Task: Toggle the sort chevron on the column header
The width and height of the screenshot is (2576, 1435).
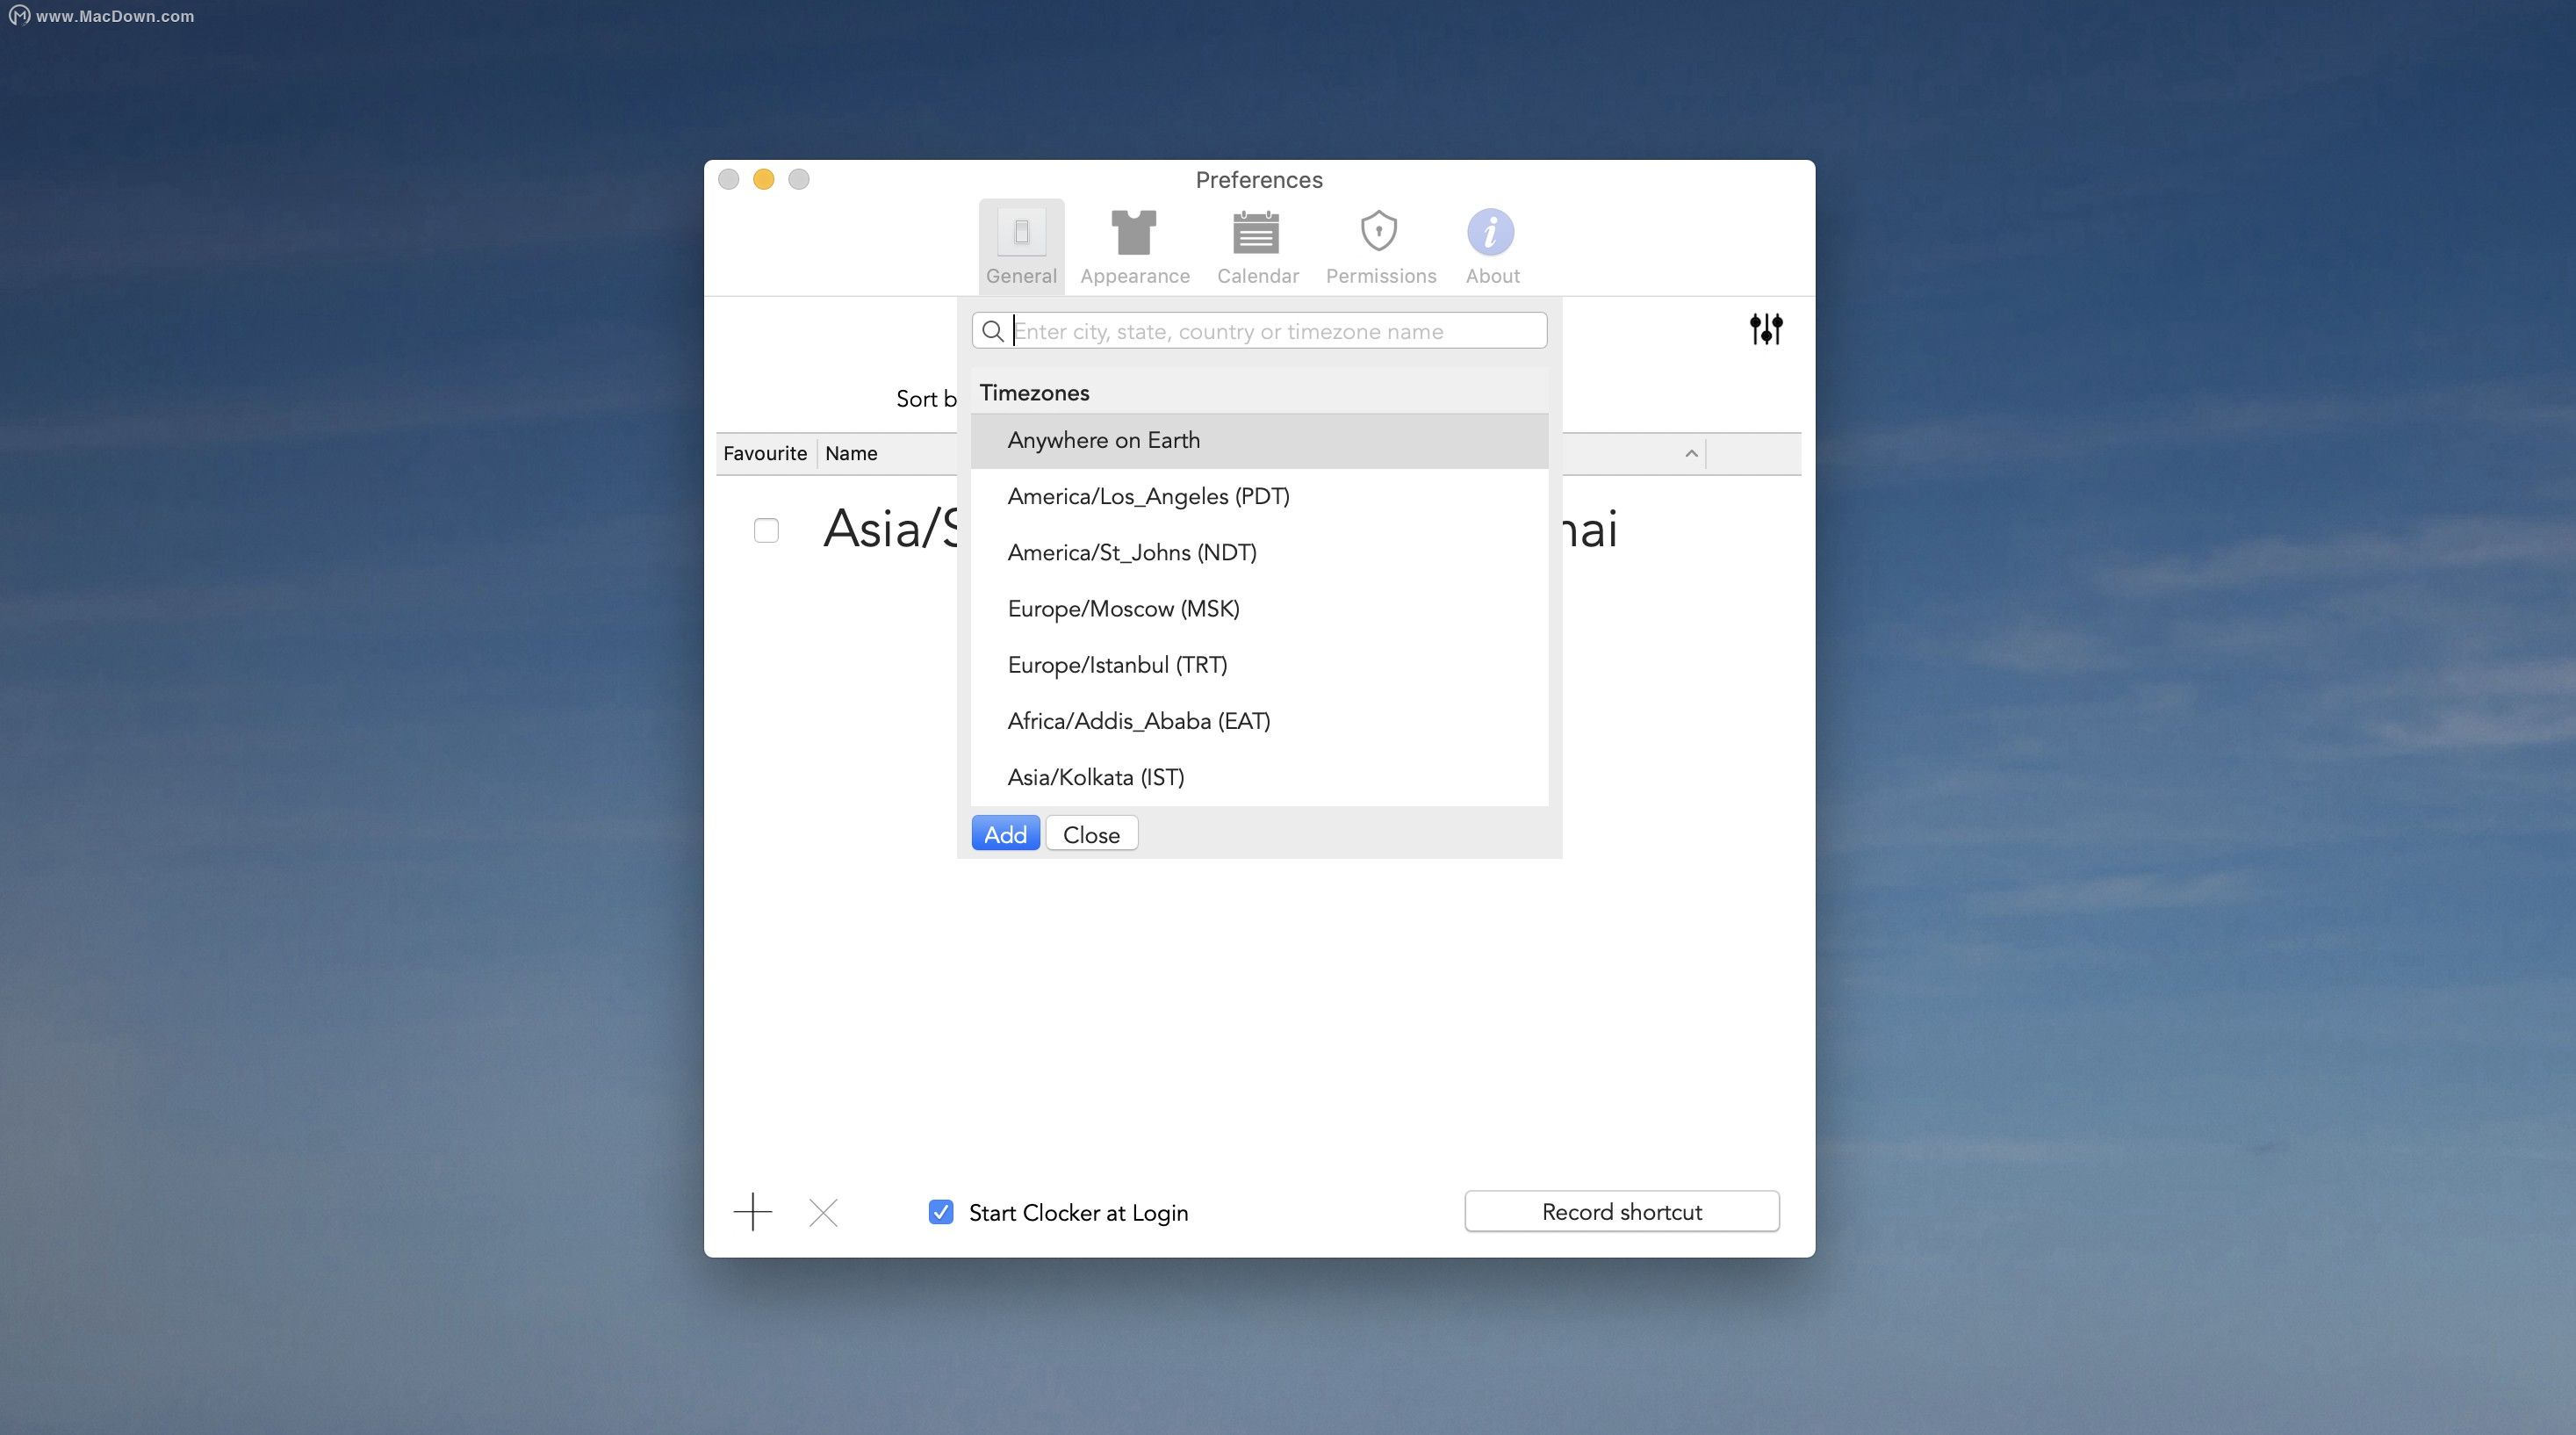Action: (x=1690, y=453)
